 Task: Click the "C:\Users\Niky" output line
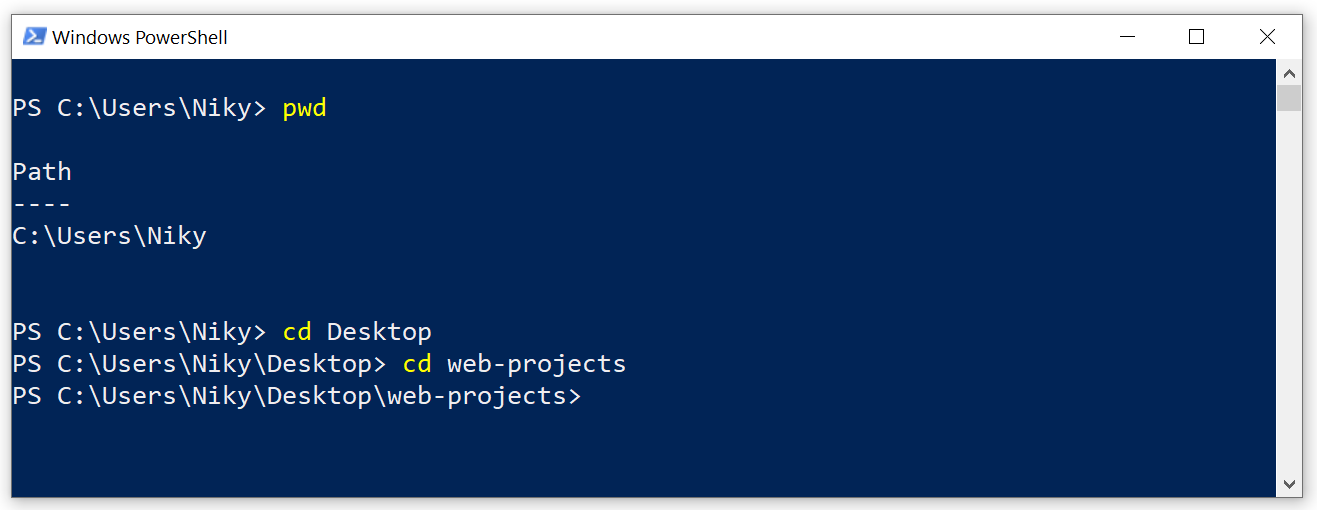[x=109, y=236]
